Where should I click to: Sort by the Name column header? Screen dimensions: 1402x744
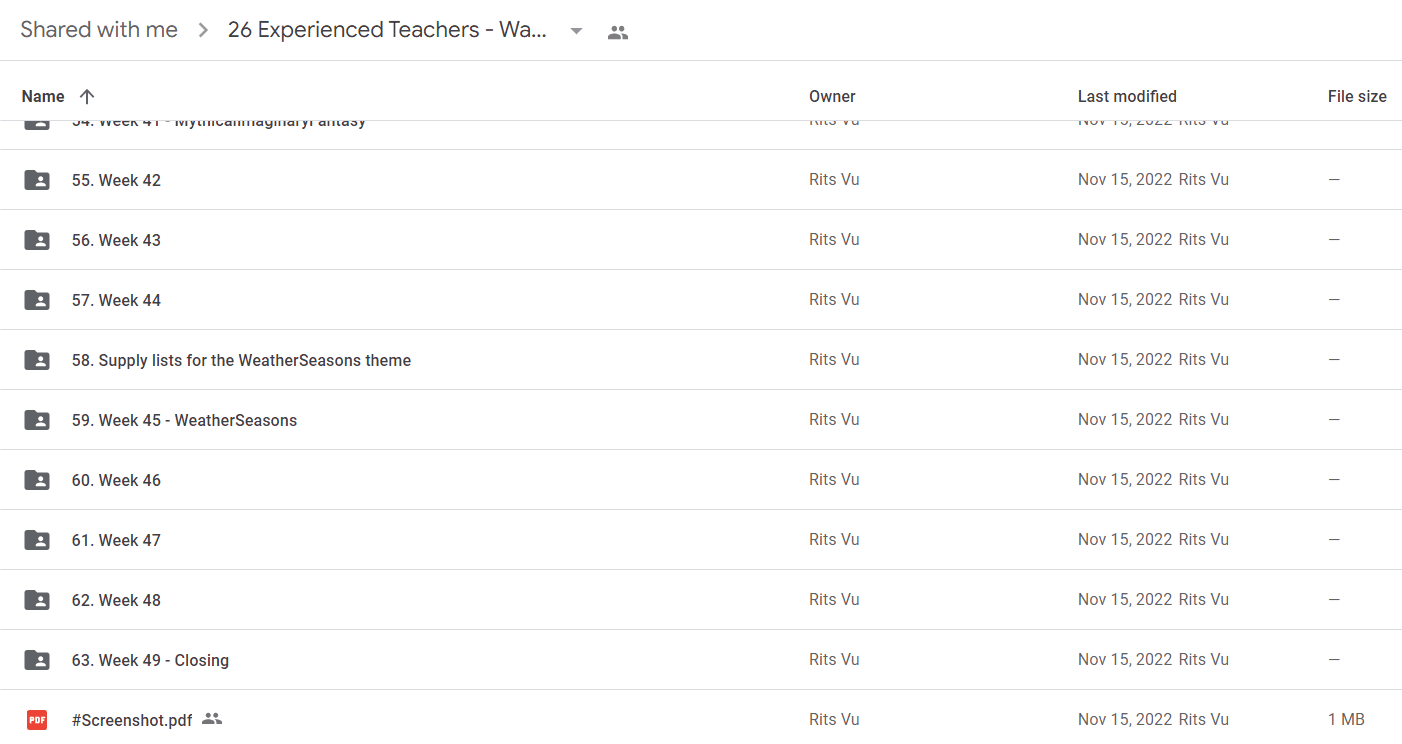click(43, 97)
